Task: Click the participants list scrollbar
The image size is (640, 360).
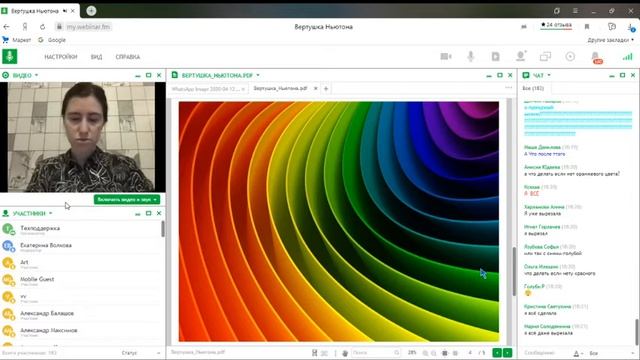Action: tap(163, 229)
